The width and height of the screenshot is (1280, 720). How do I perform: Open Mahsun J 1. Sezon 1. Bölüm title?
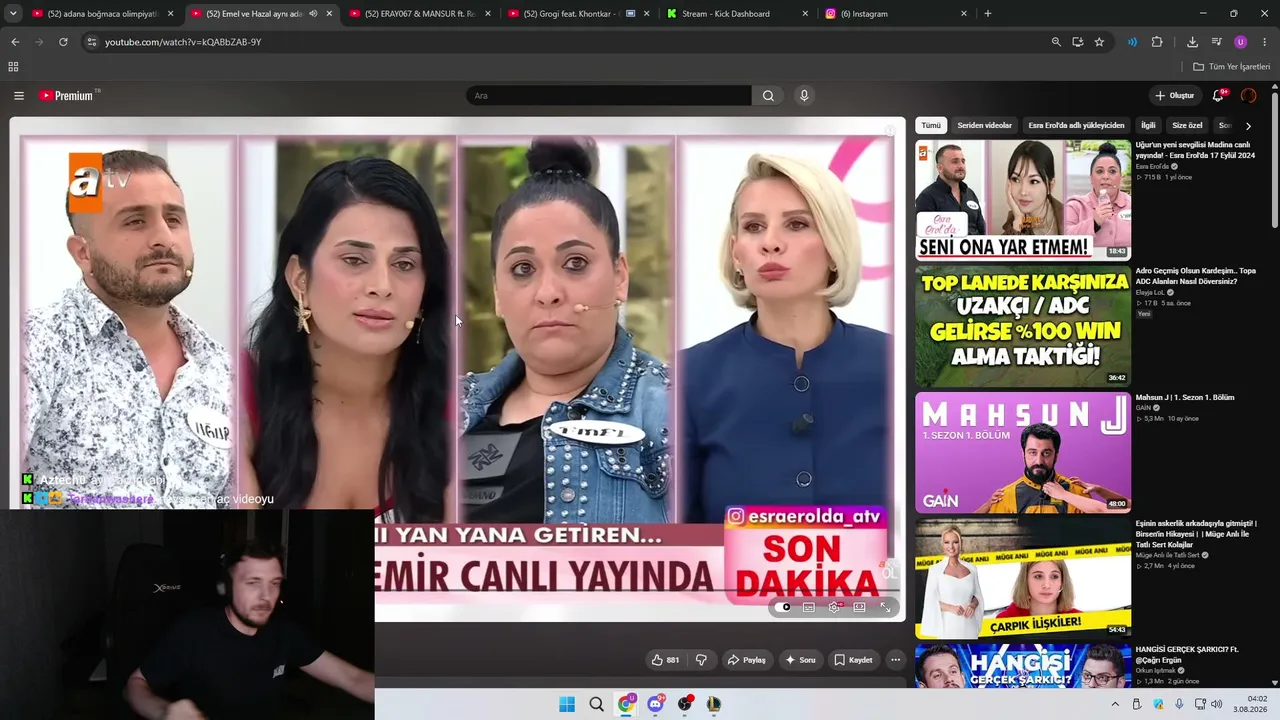click(1185, 398)
